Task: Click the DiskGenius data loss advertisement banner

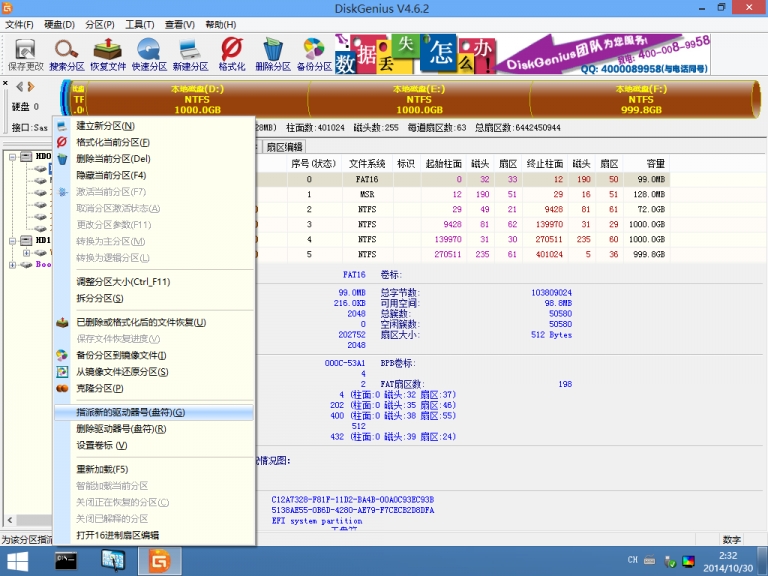Action: [x=522, y=54]
